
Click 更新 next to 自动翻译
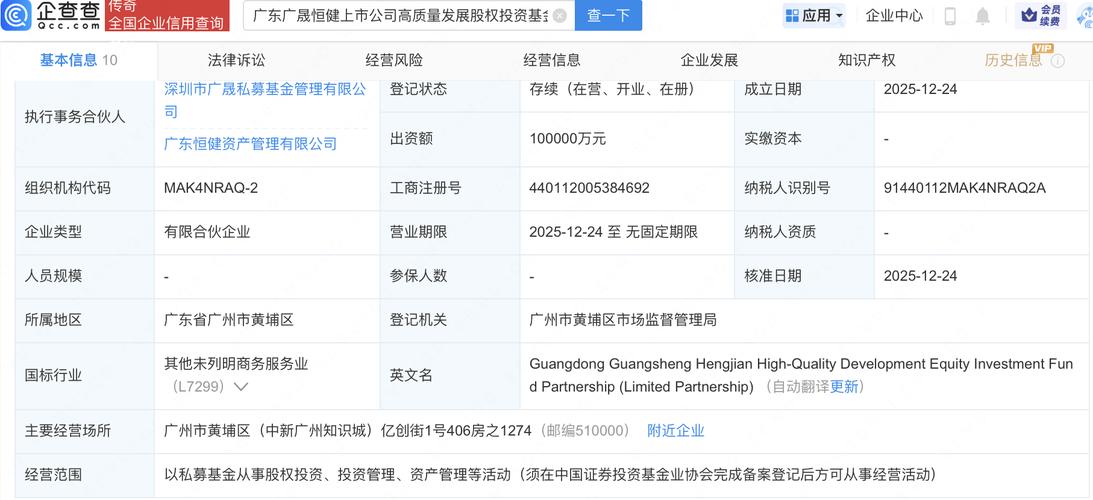(844, 387)
